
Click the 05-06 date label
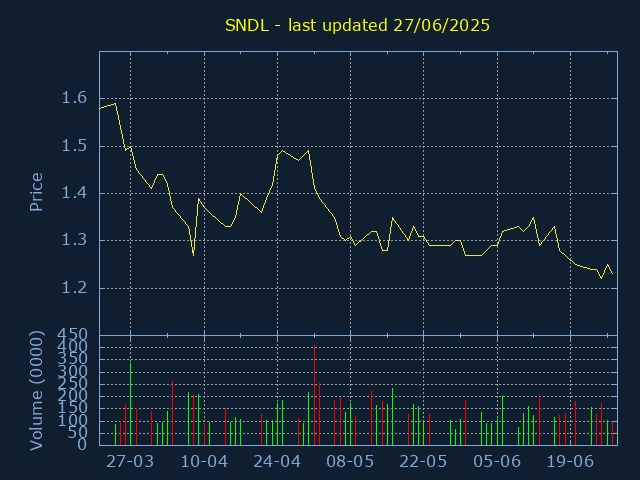(497, 462)
